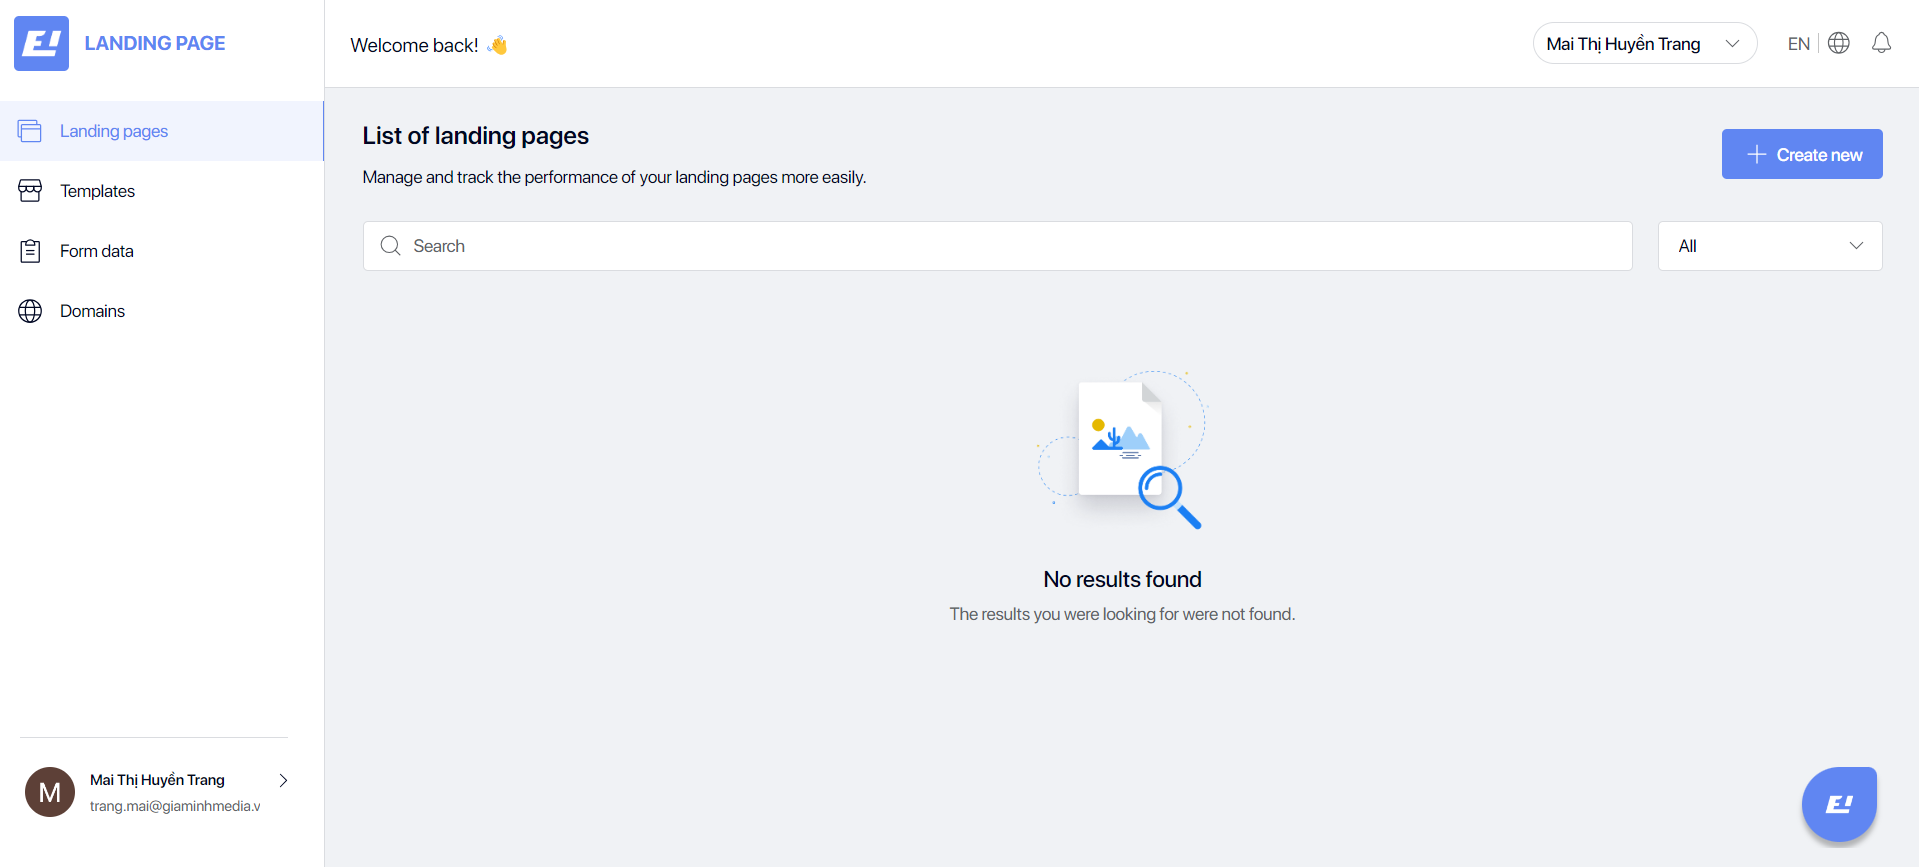Image resolution: width=1919 pixels, height=867 pixels.
Task: Click the Form data clipboard icon
Action: (30, 251)
